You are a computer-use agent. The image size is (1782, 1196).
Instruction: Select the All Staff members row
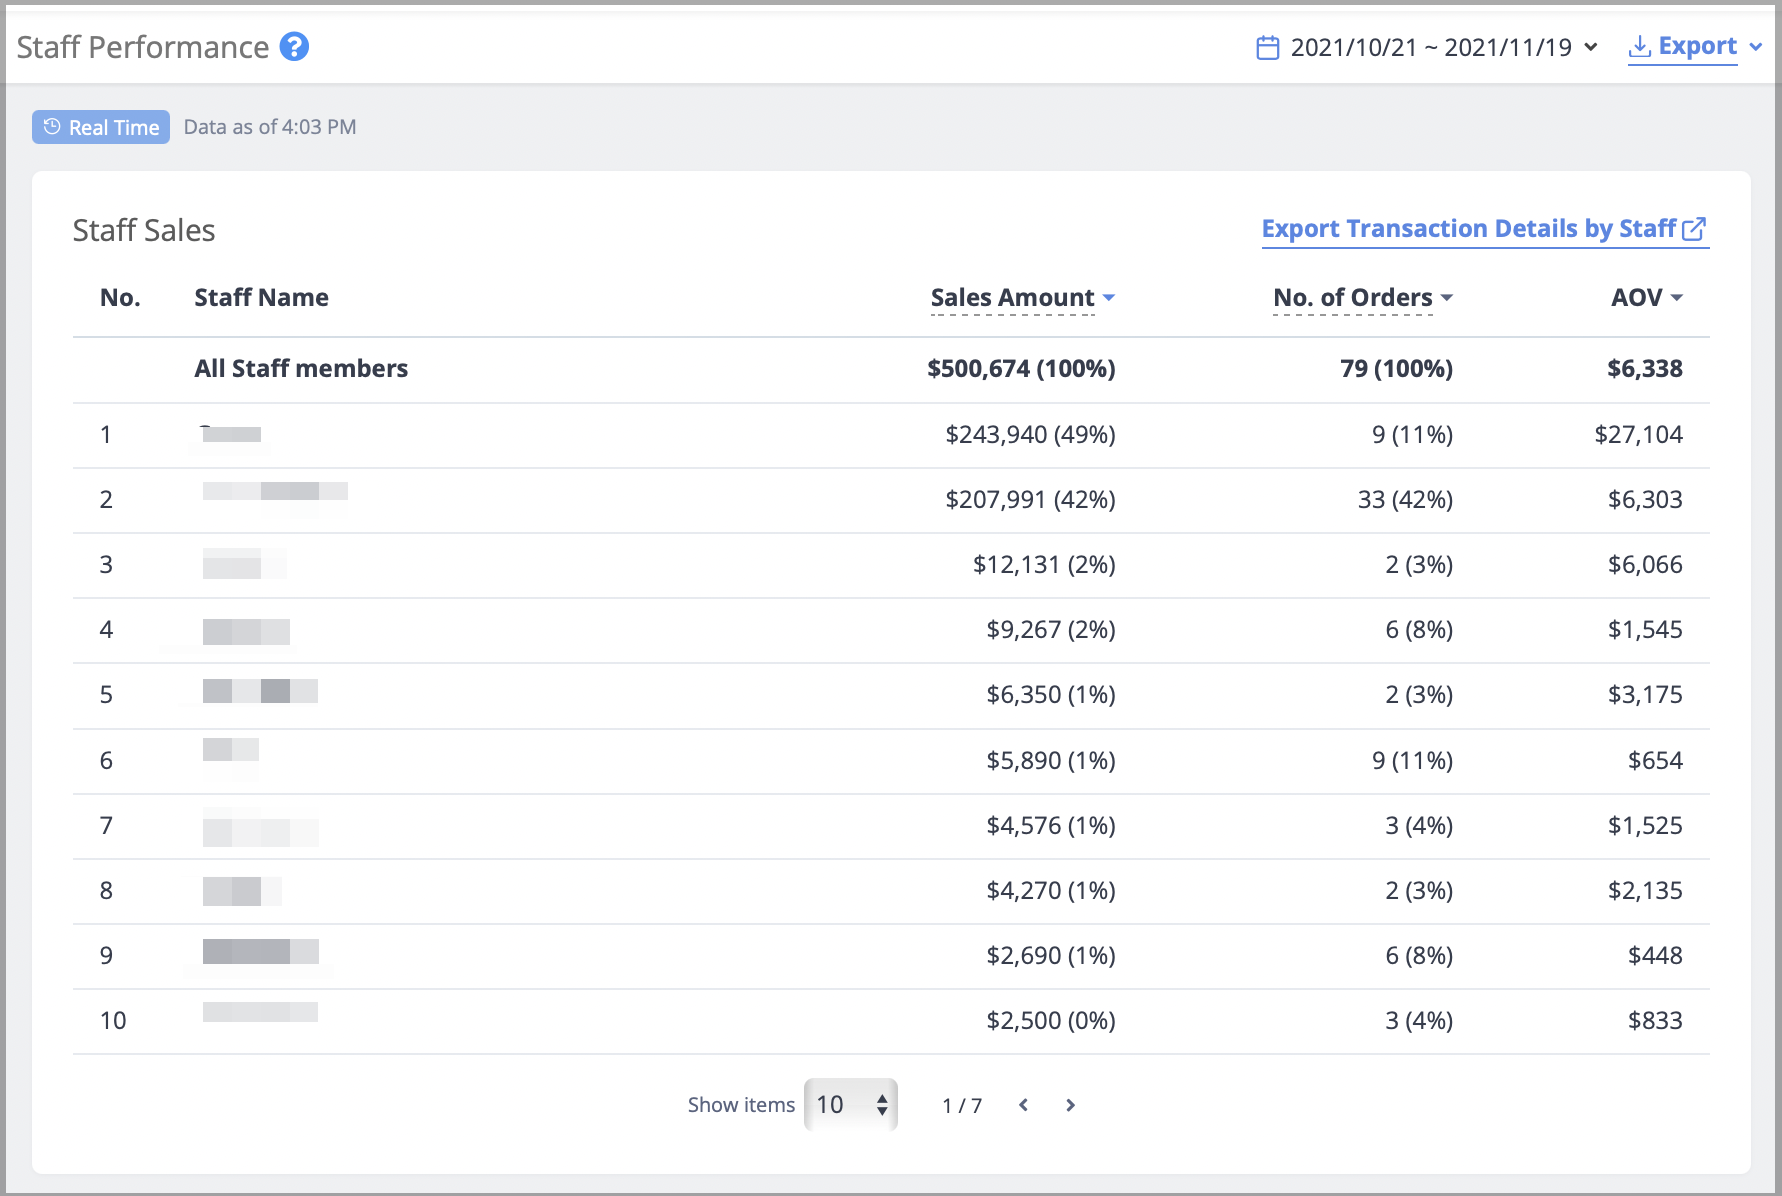click(891, 369)
